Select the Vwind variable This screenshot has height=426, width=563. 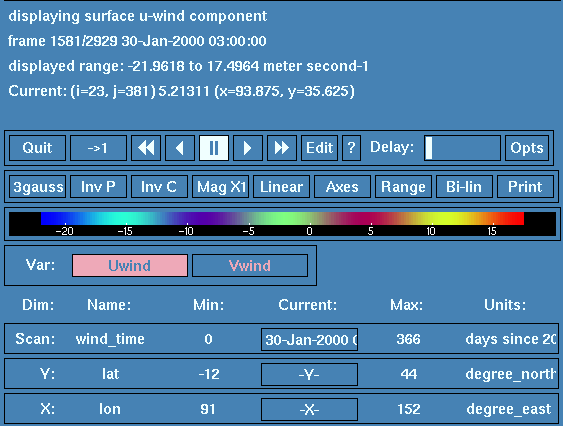(x=250, y=266)
